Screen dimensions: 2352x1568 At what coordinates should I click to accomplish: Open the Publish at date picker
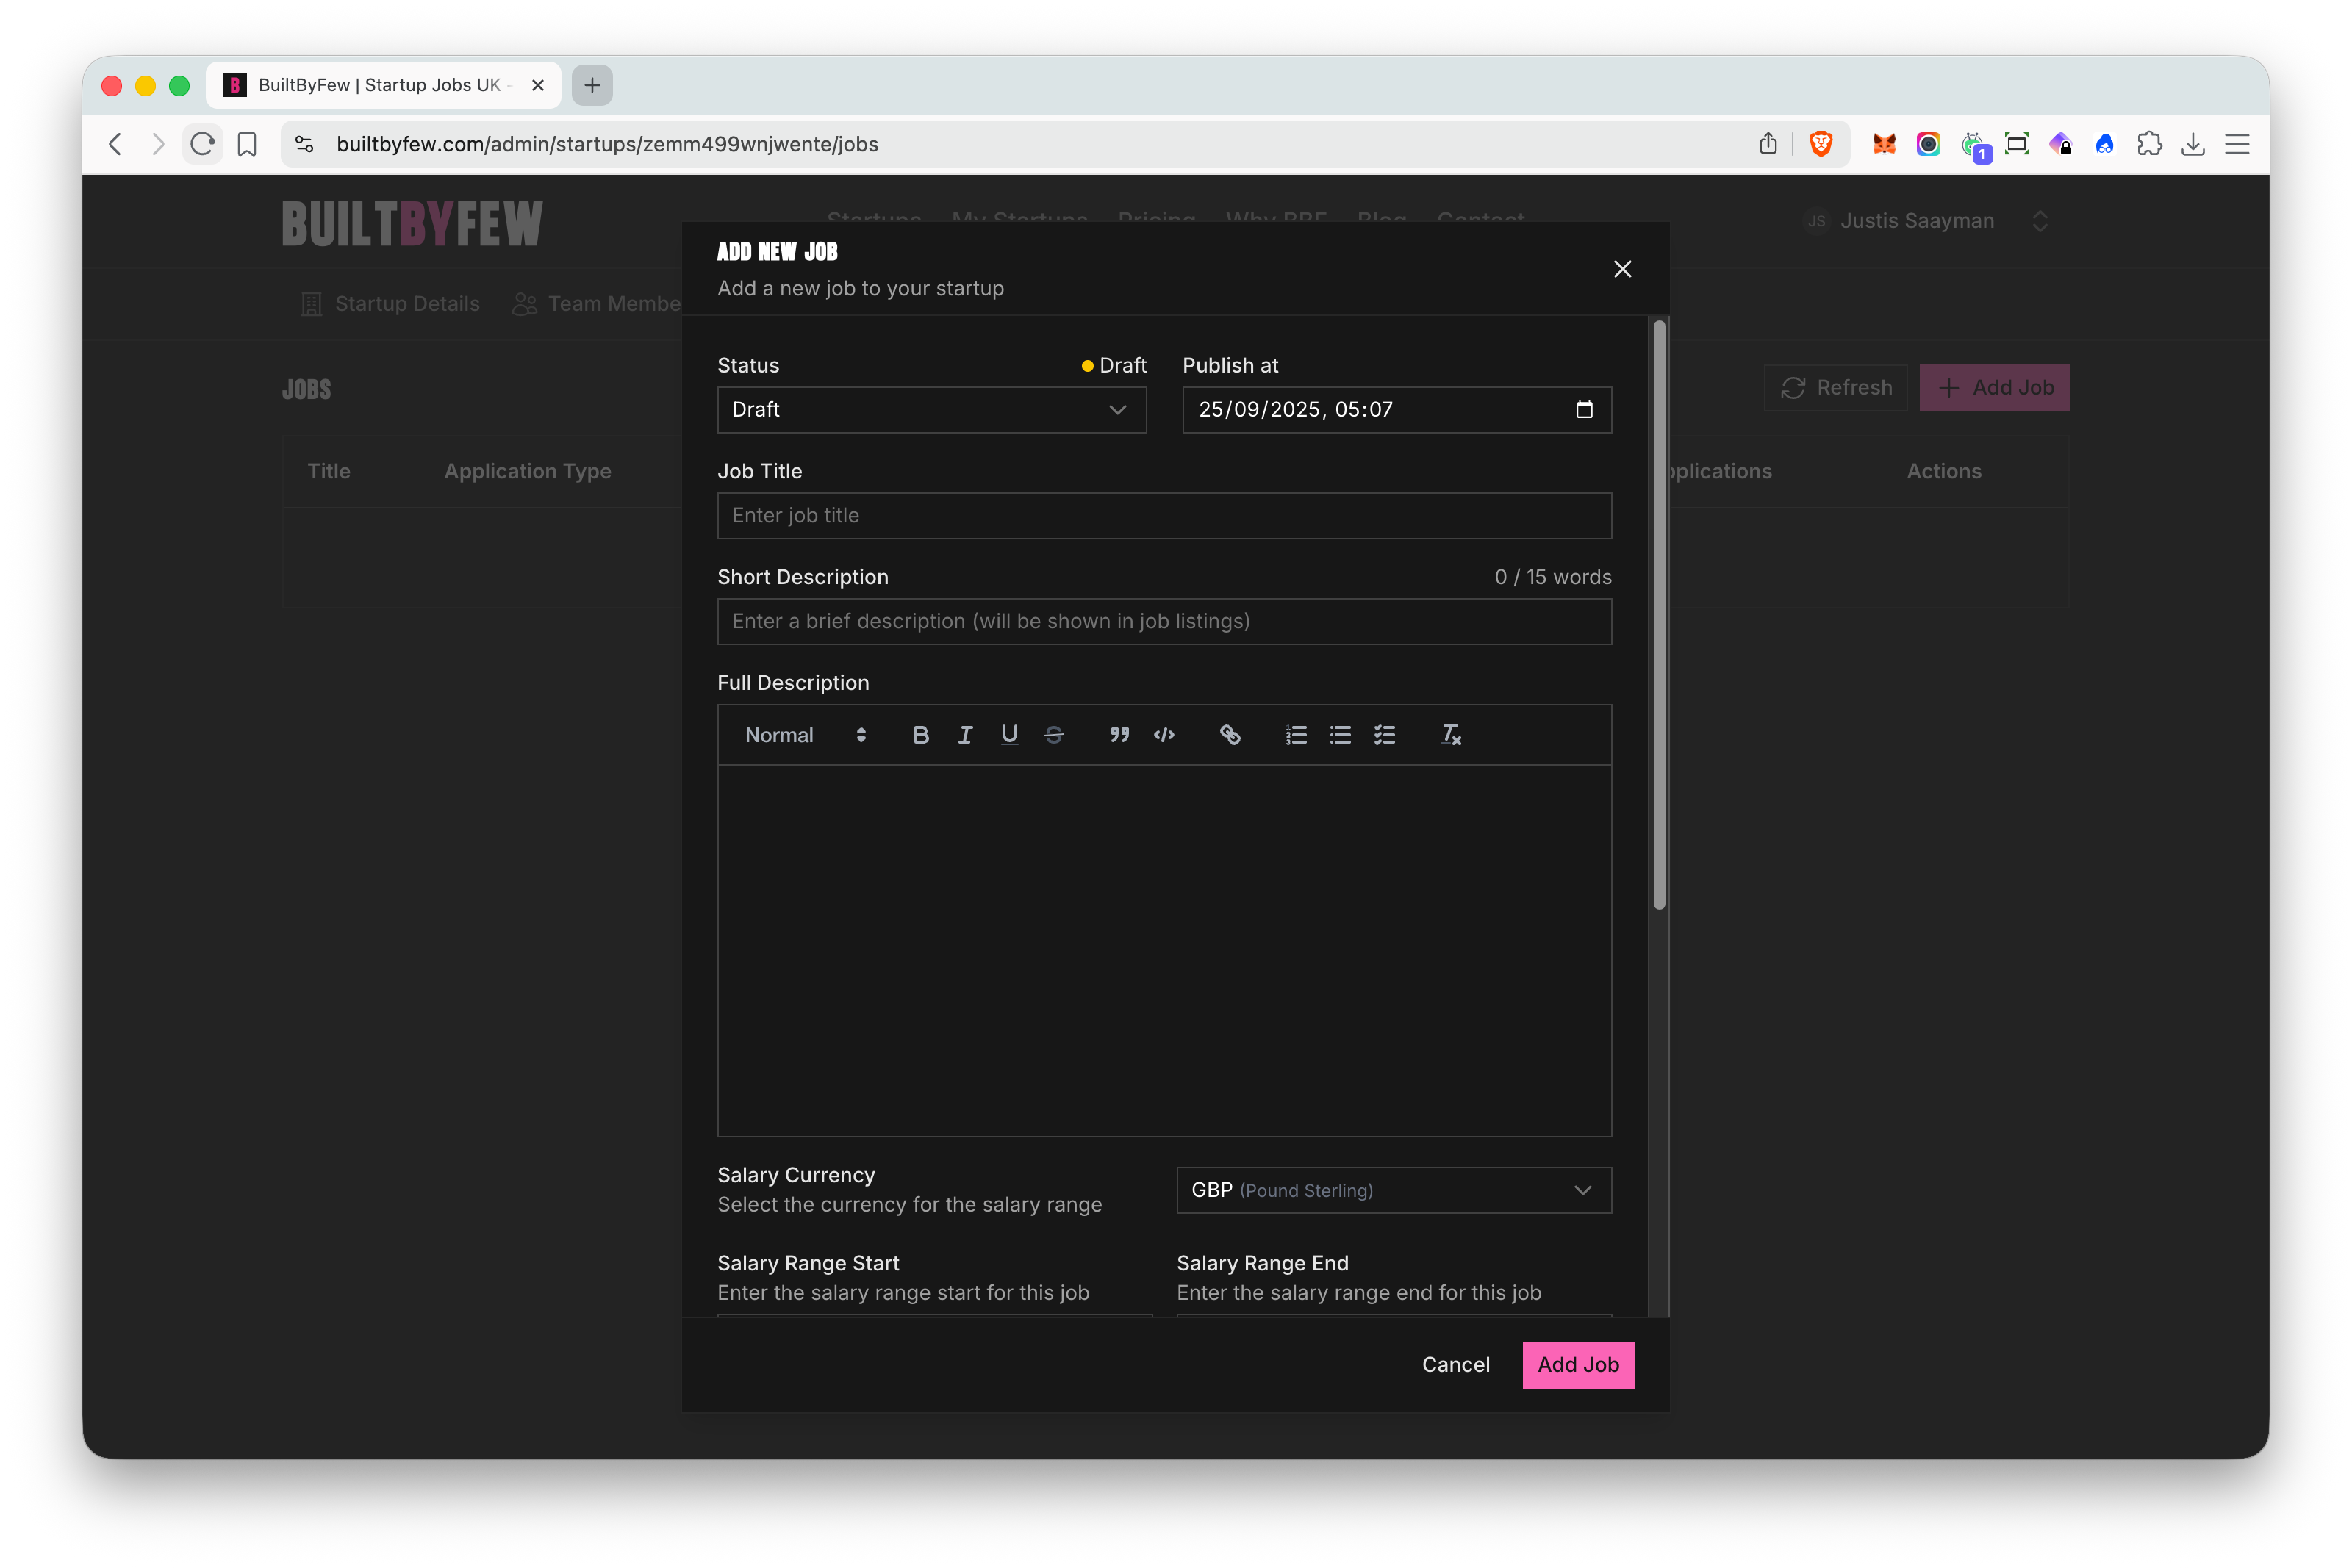[1584, 409]
